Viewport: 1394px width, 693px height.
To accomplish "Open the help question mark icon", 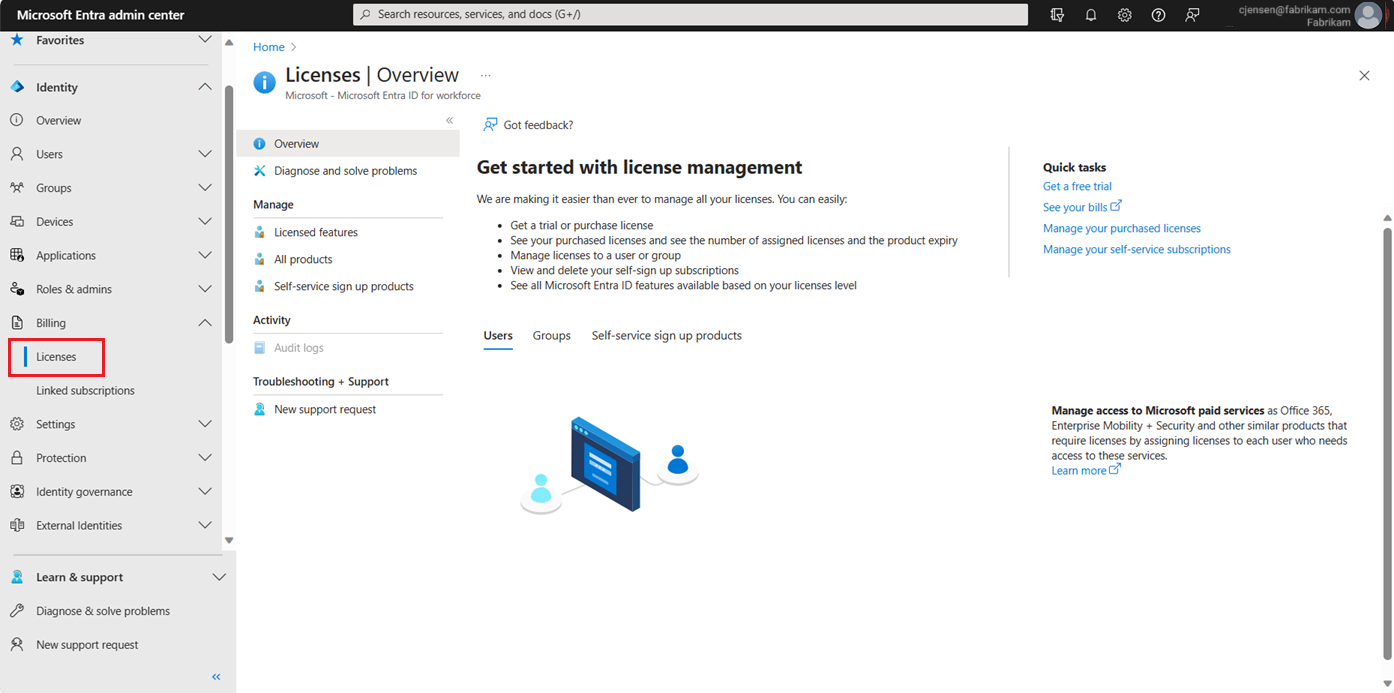I will (x=1158, y=15).
